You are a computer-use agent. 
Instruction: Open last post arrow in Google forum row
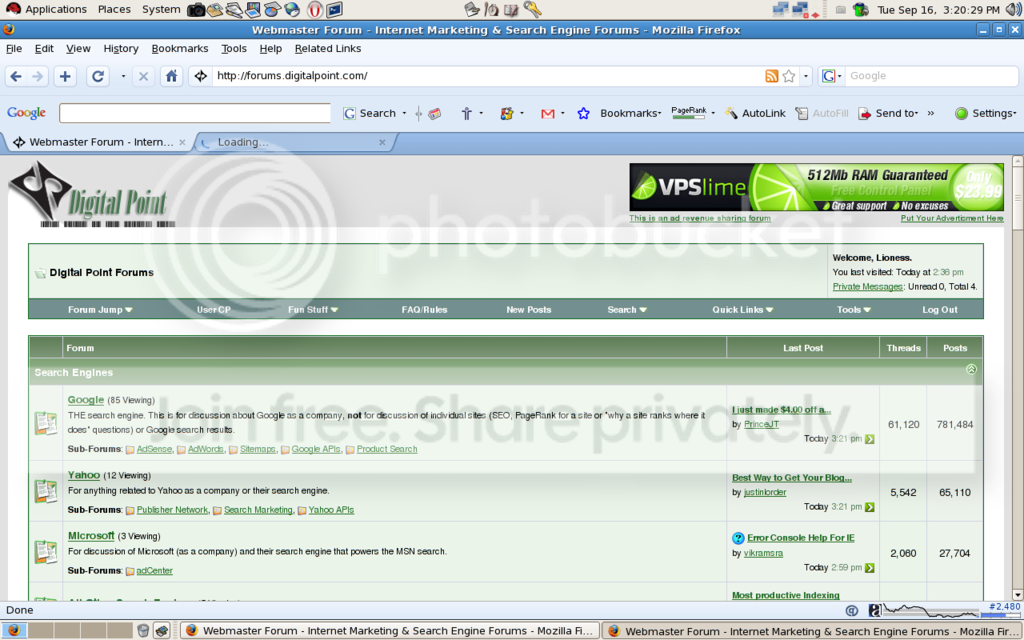click(869, 439)
